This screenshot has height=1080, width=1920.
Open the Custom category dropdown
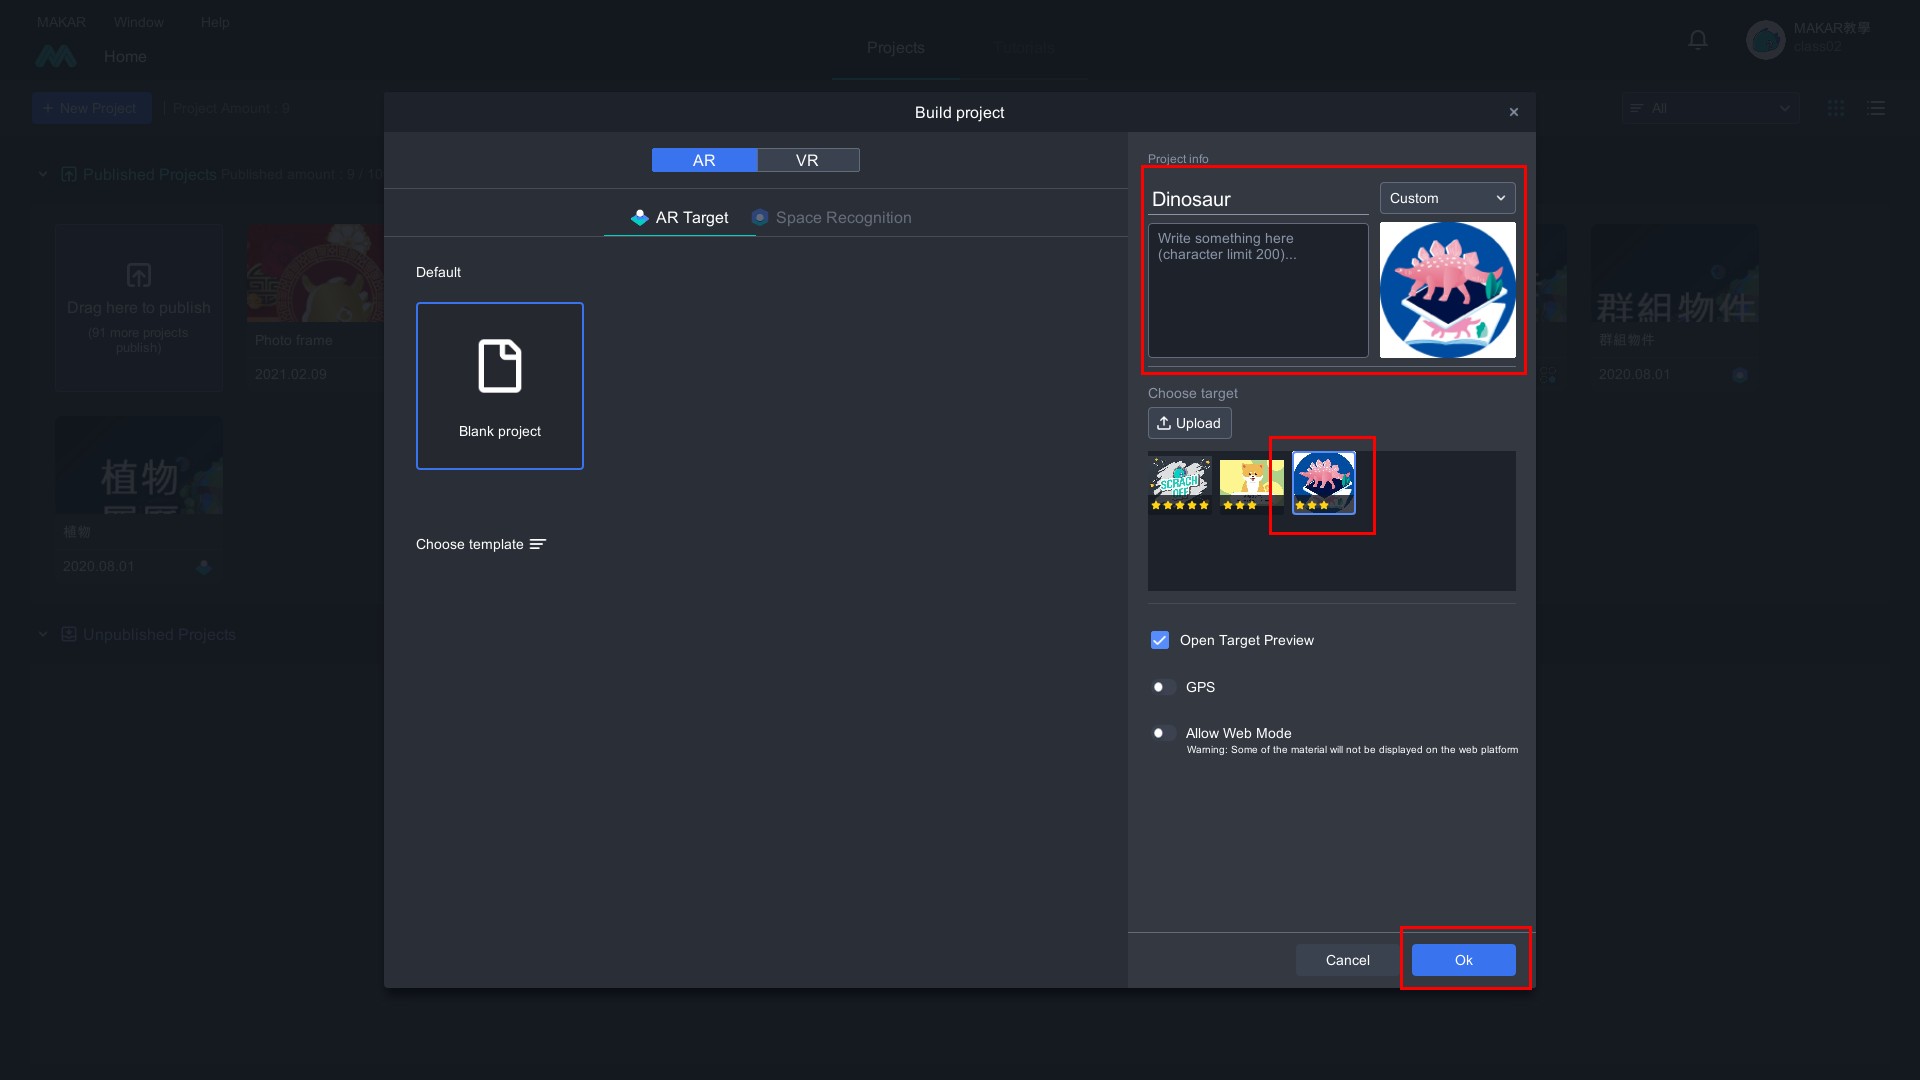pyautogui.click(x=1447, y=198)
